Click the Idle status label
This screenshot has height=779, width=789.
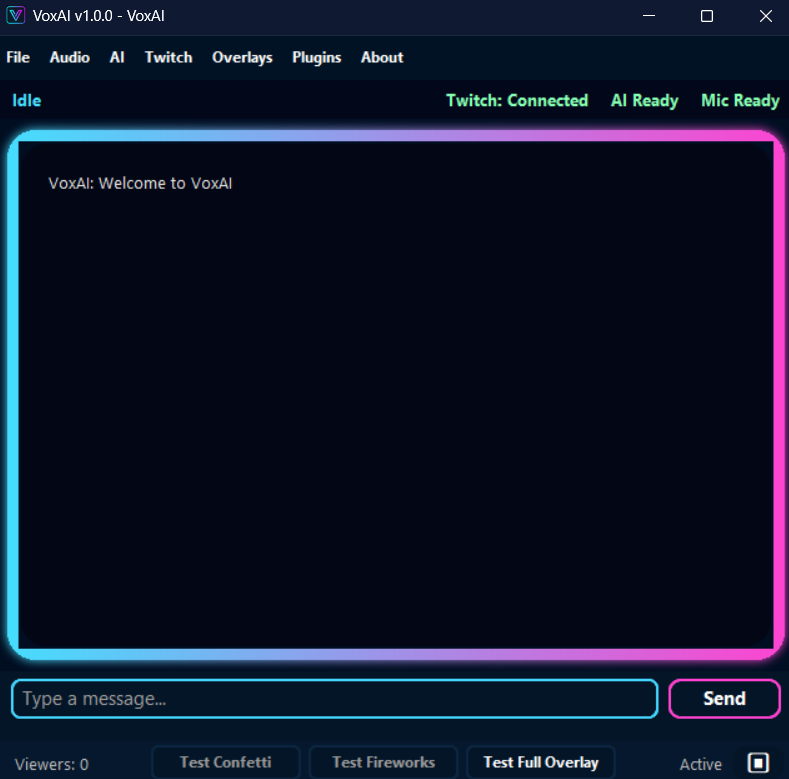coord(27,100)
